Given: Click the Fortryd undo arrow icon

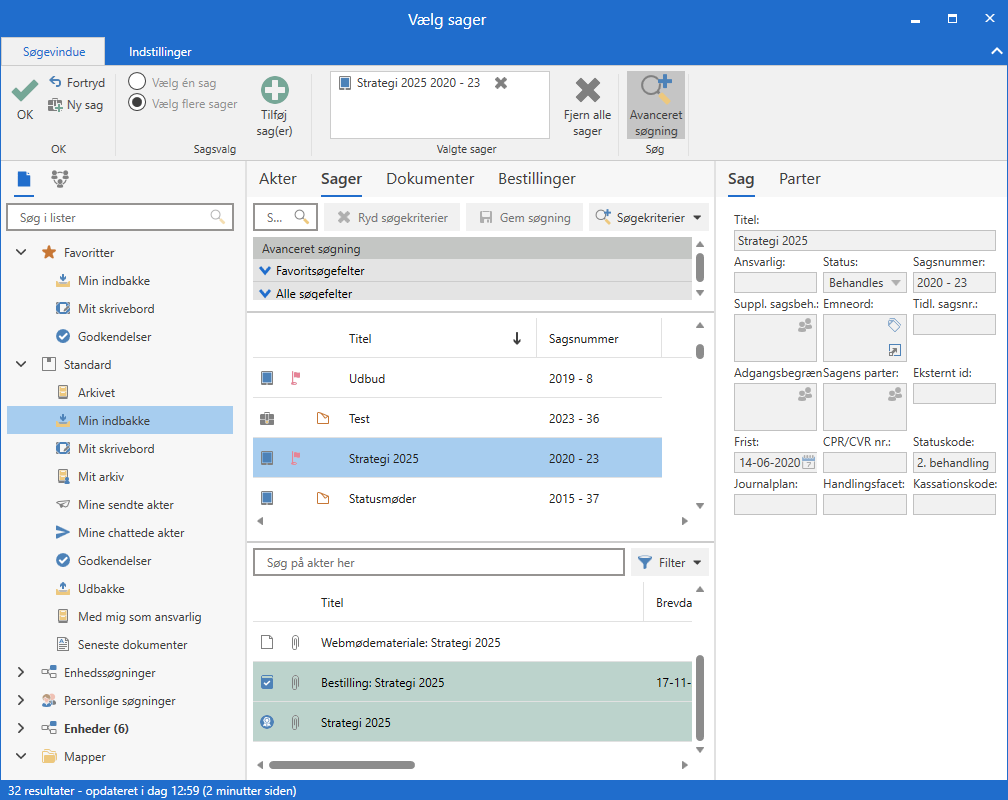Looking at the screenshot, I should [x=57, y=83].
